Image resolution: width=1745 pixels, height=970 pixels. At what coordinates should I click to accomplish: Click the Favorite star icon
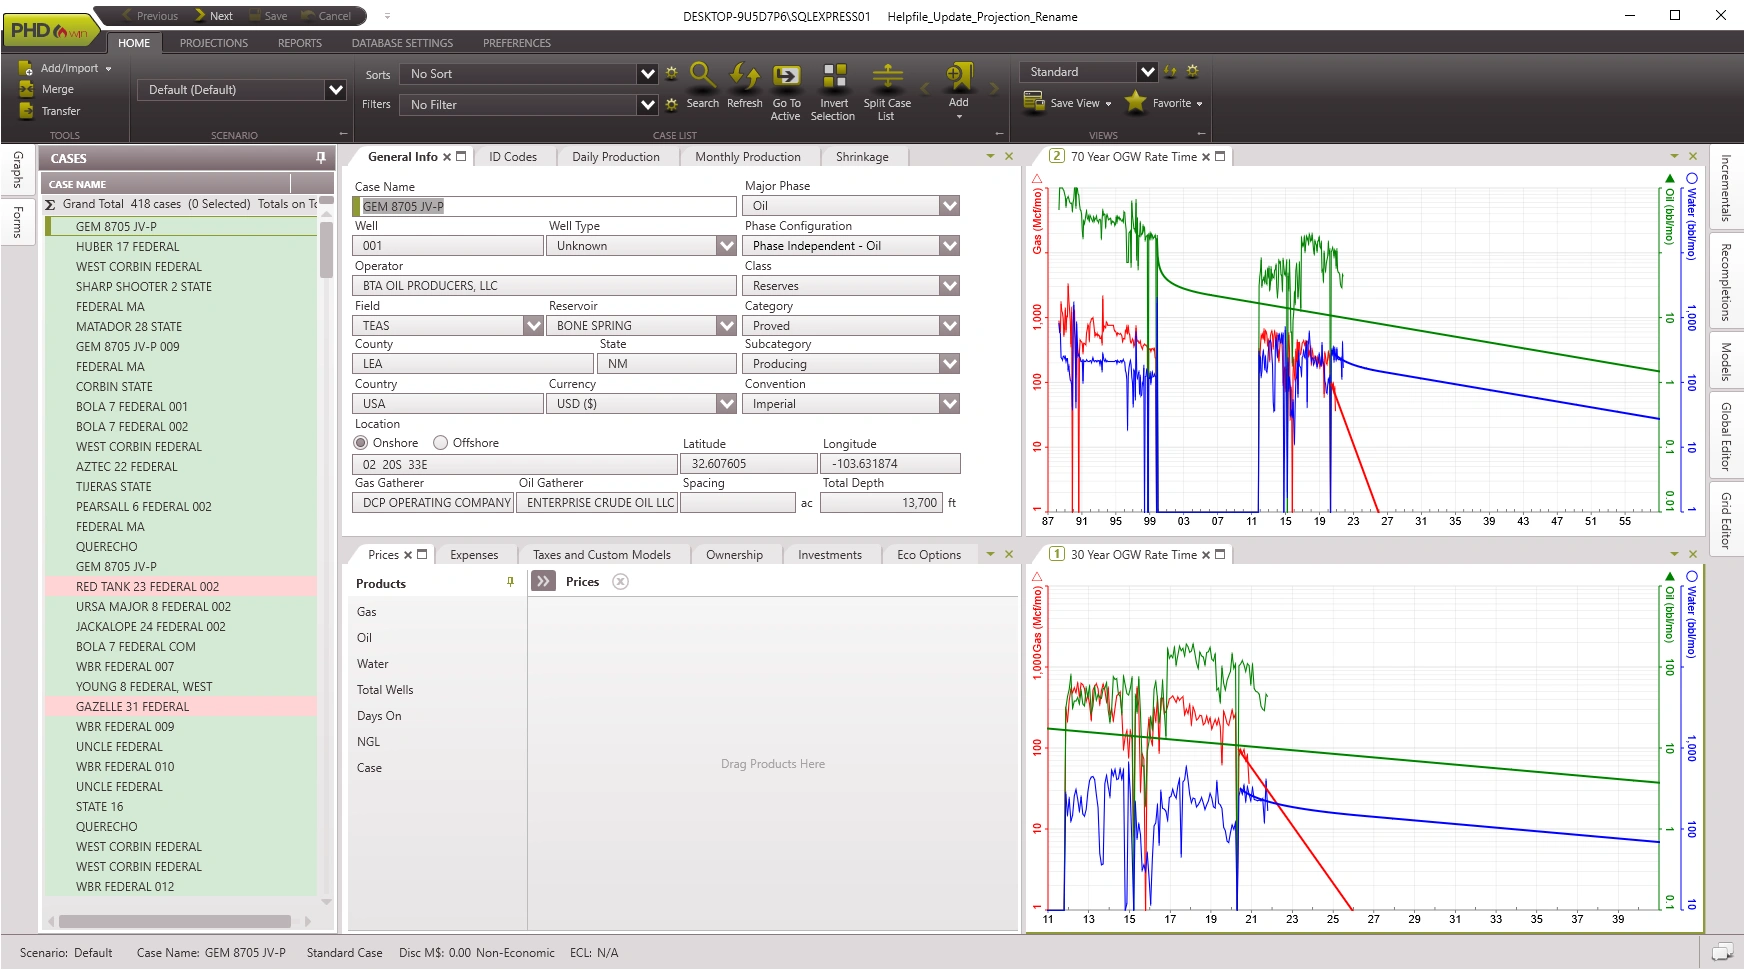[x=1135, y=102]
